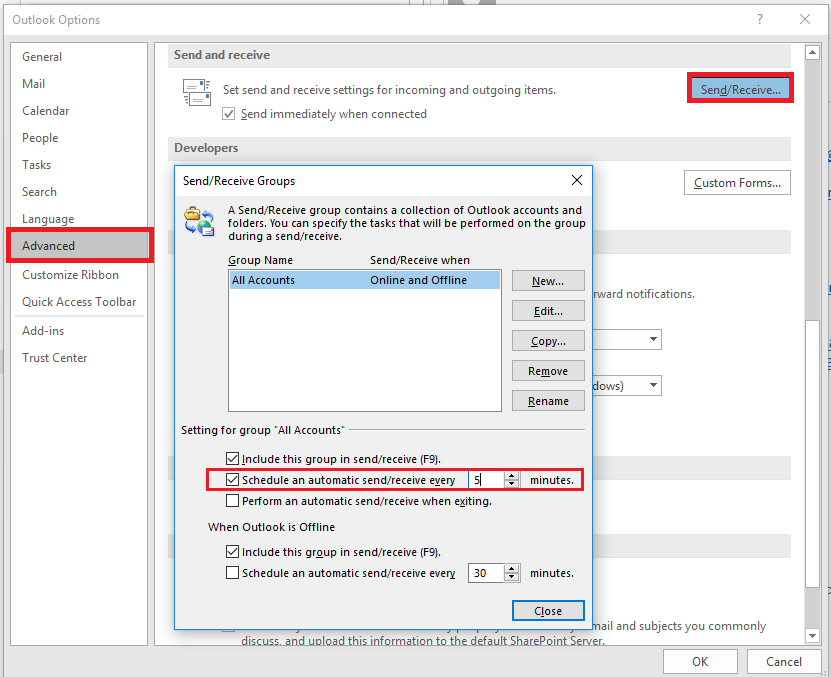This screenshot has width=831, height=677.
Task: Open the Trust Center section
Action: pos(54,357)
